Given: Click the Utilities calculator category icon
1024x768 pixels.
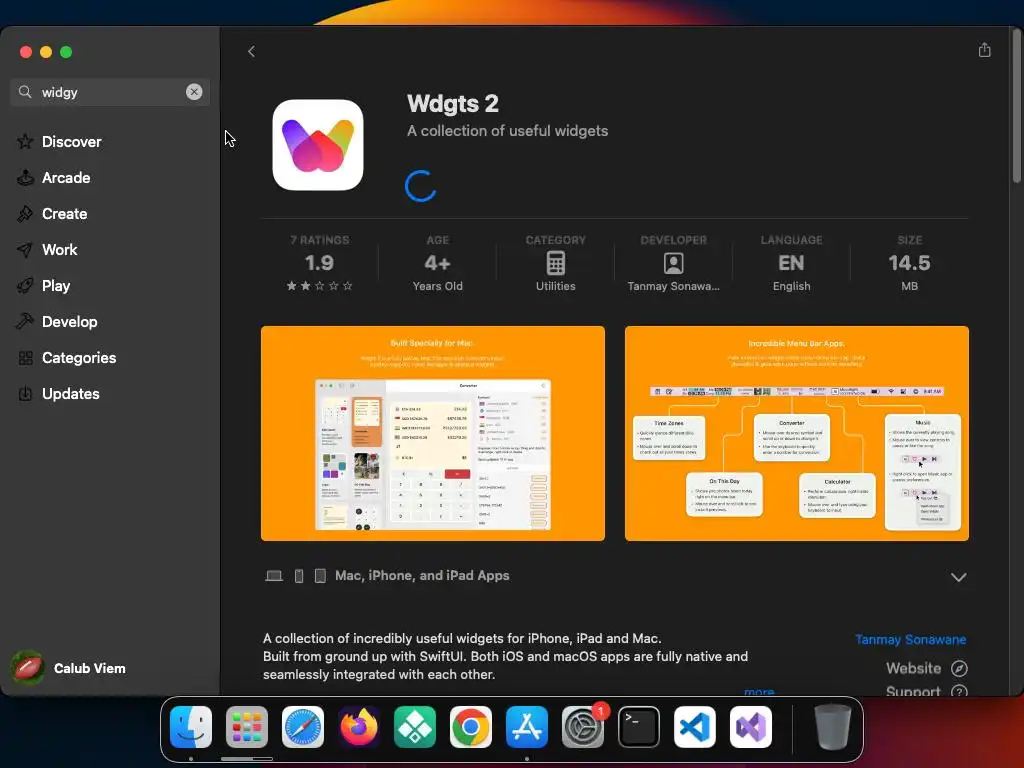Looking at the screenshot, I should tap(556, 263).
